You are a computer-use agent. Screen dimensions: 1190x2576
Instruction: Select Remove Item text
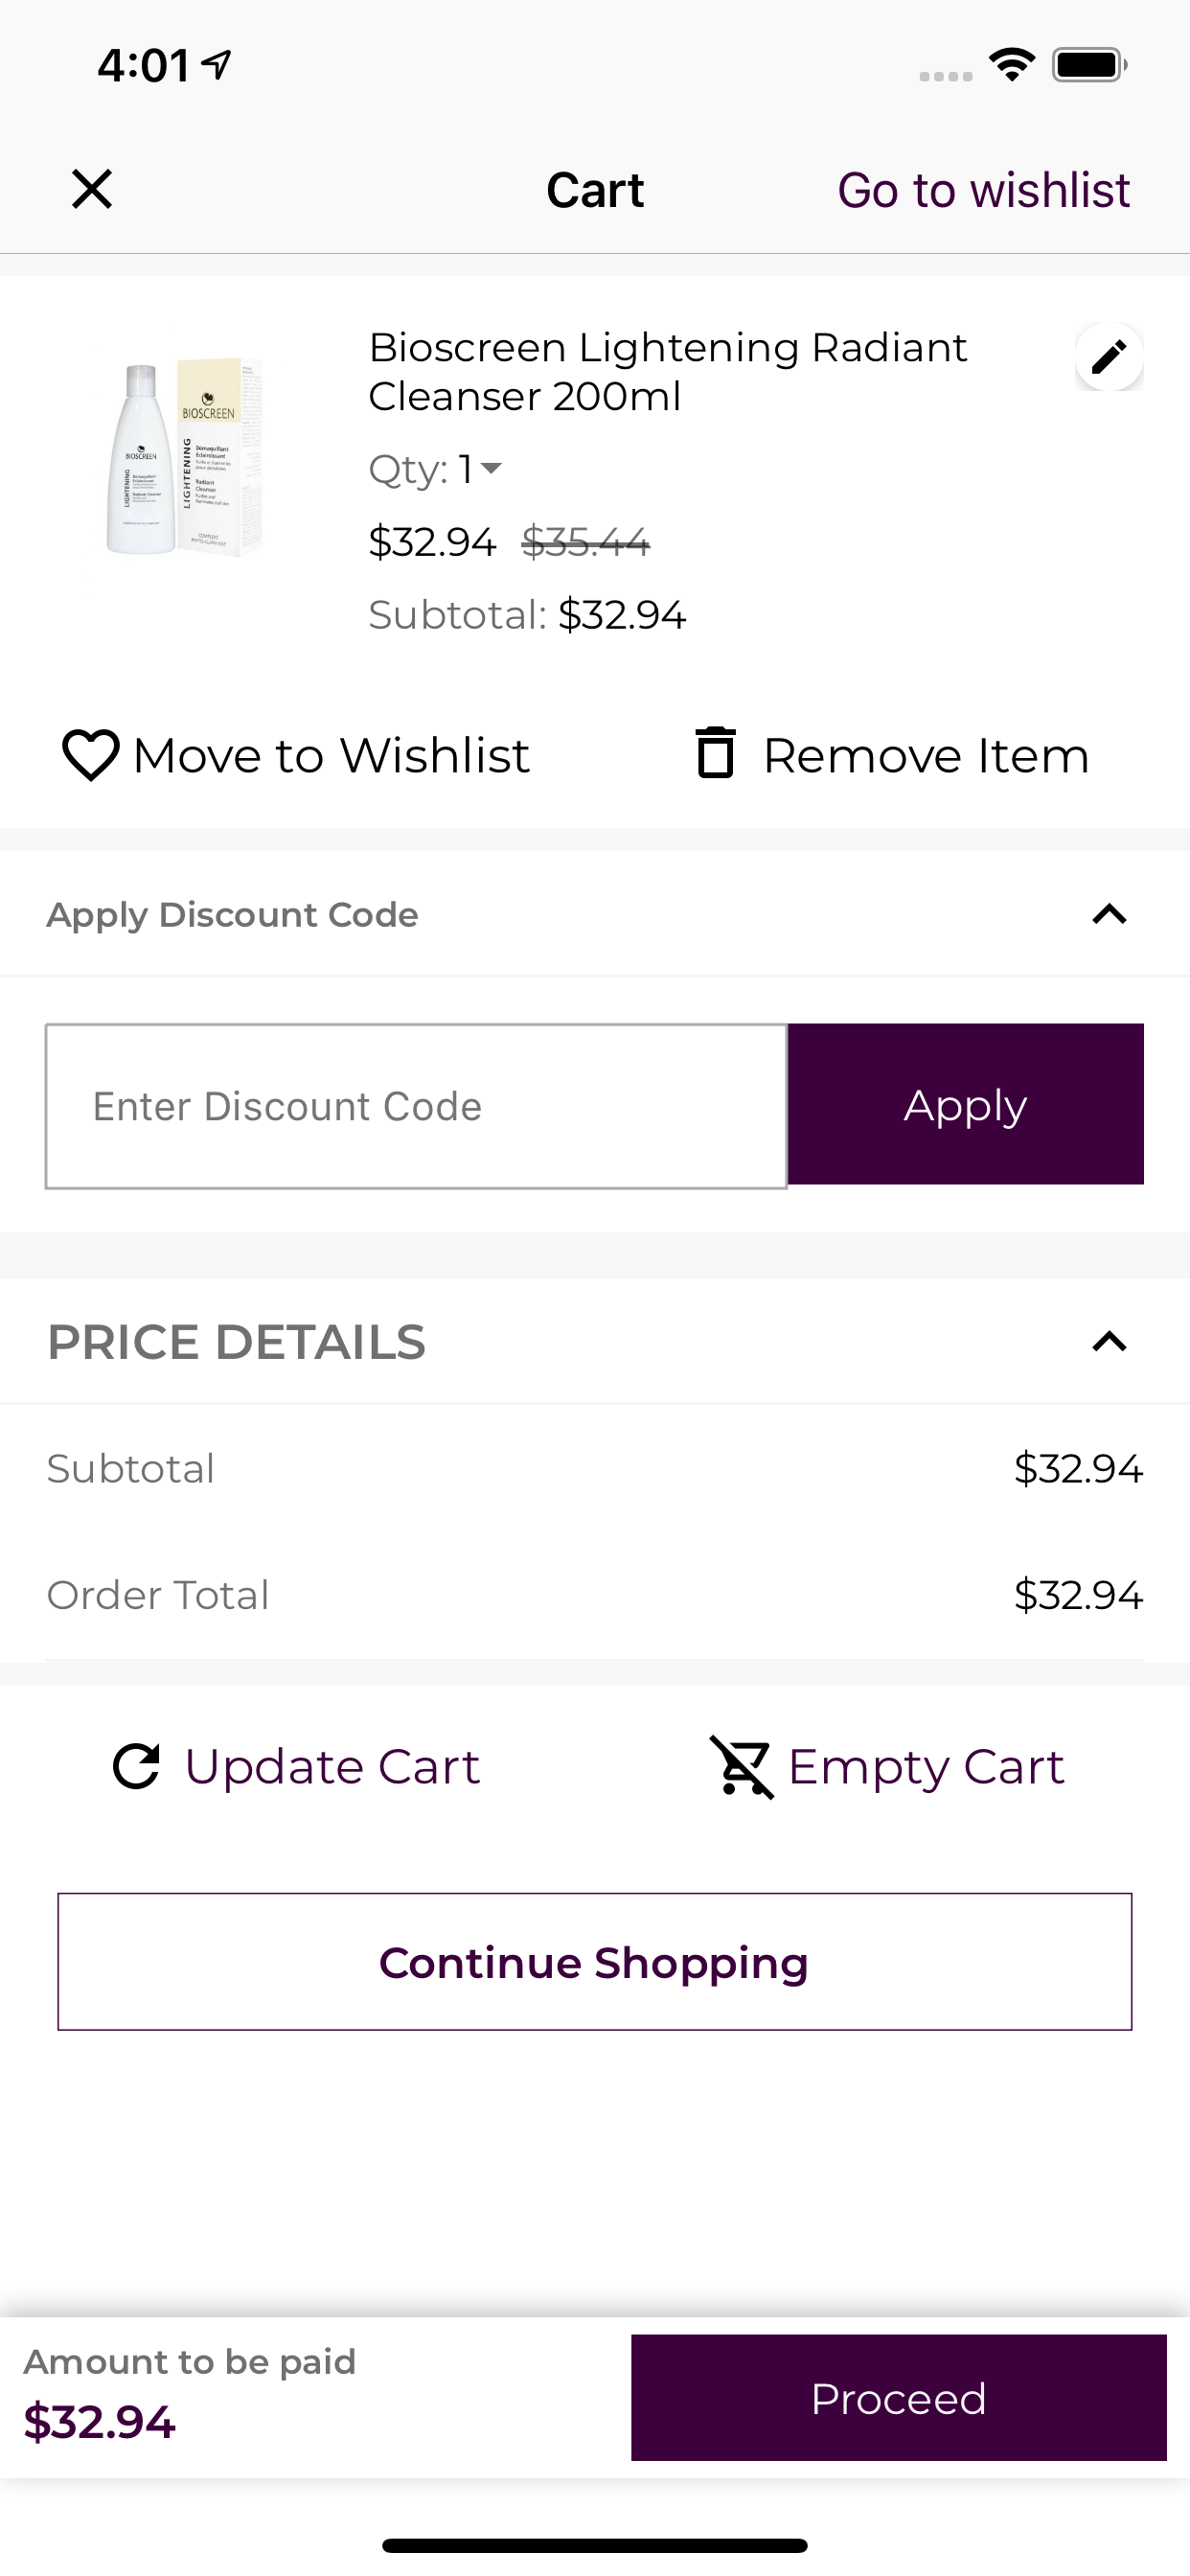926,755
